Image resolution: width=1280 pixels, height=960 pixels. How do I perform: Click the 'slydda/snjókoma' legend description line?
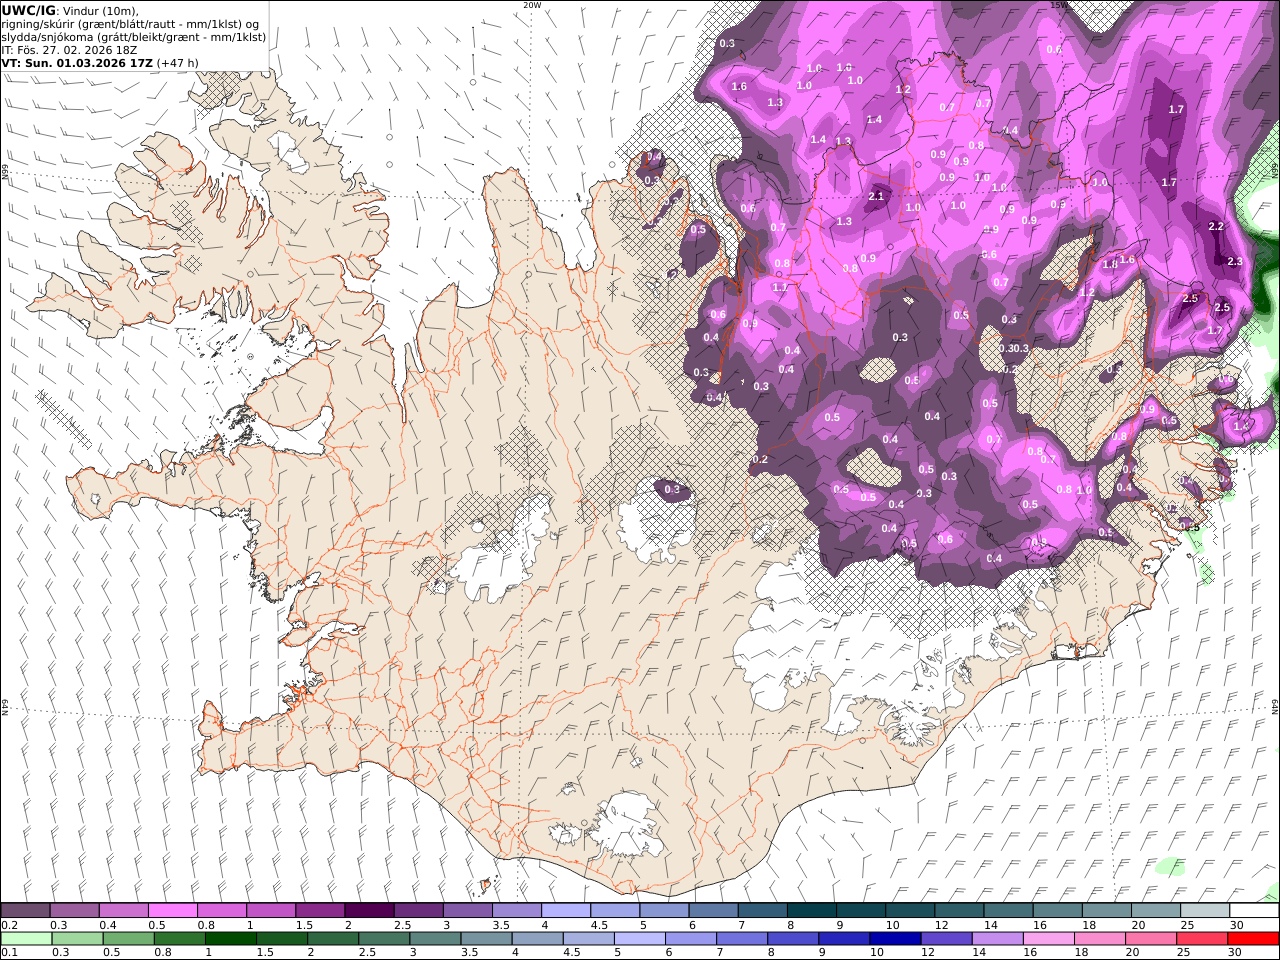click(x=133, y=37)
